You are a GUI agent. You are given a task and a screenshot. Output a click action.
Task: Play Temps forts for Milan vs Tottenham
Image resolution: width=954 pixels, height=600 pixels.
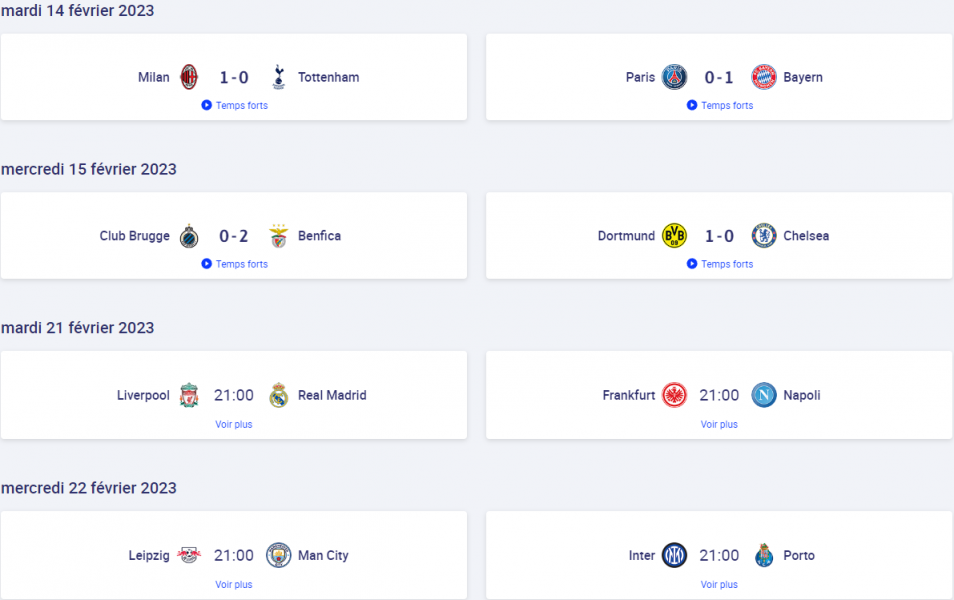pos(234,105)
